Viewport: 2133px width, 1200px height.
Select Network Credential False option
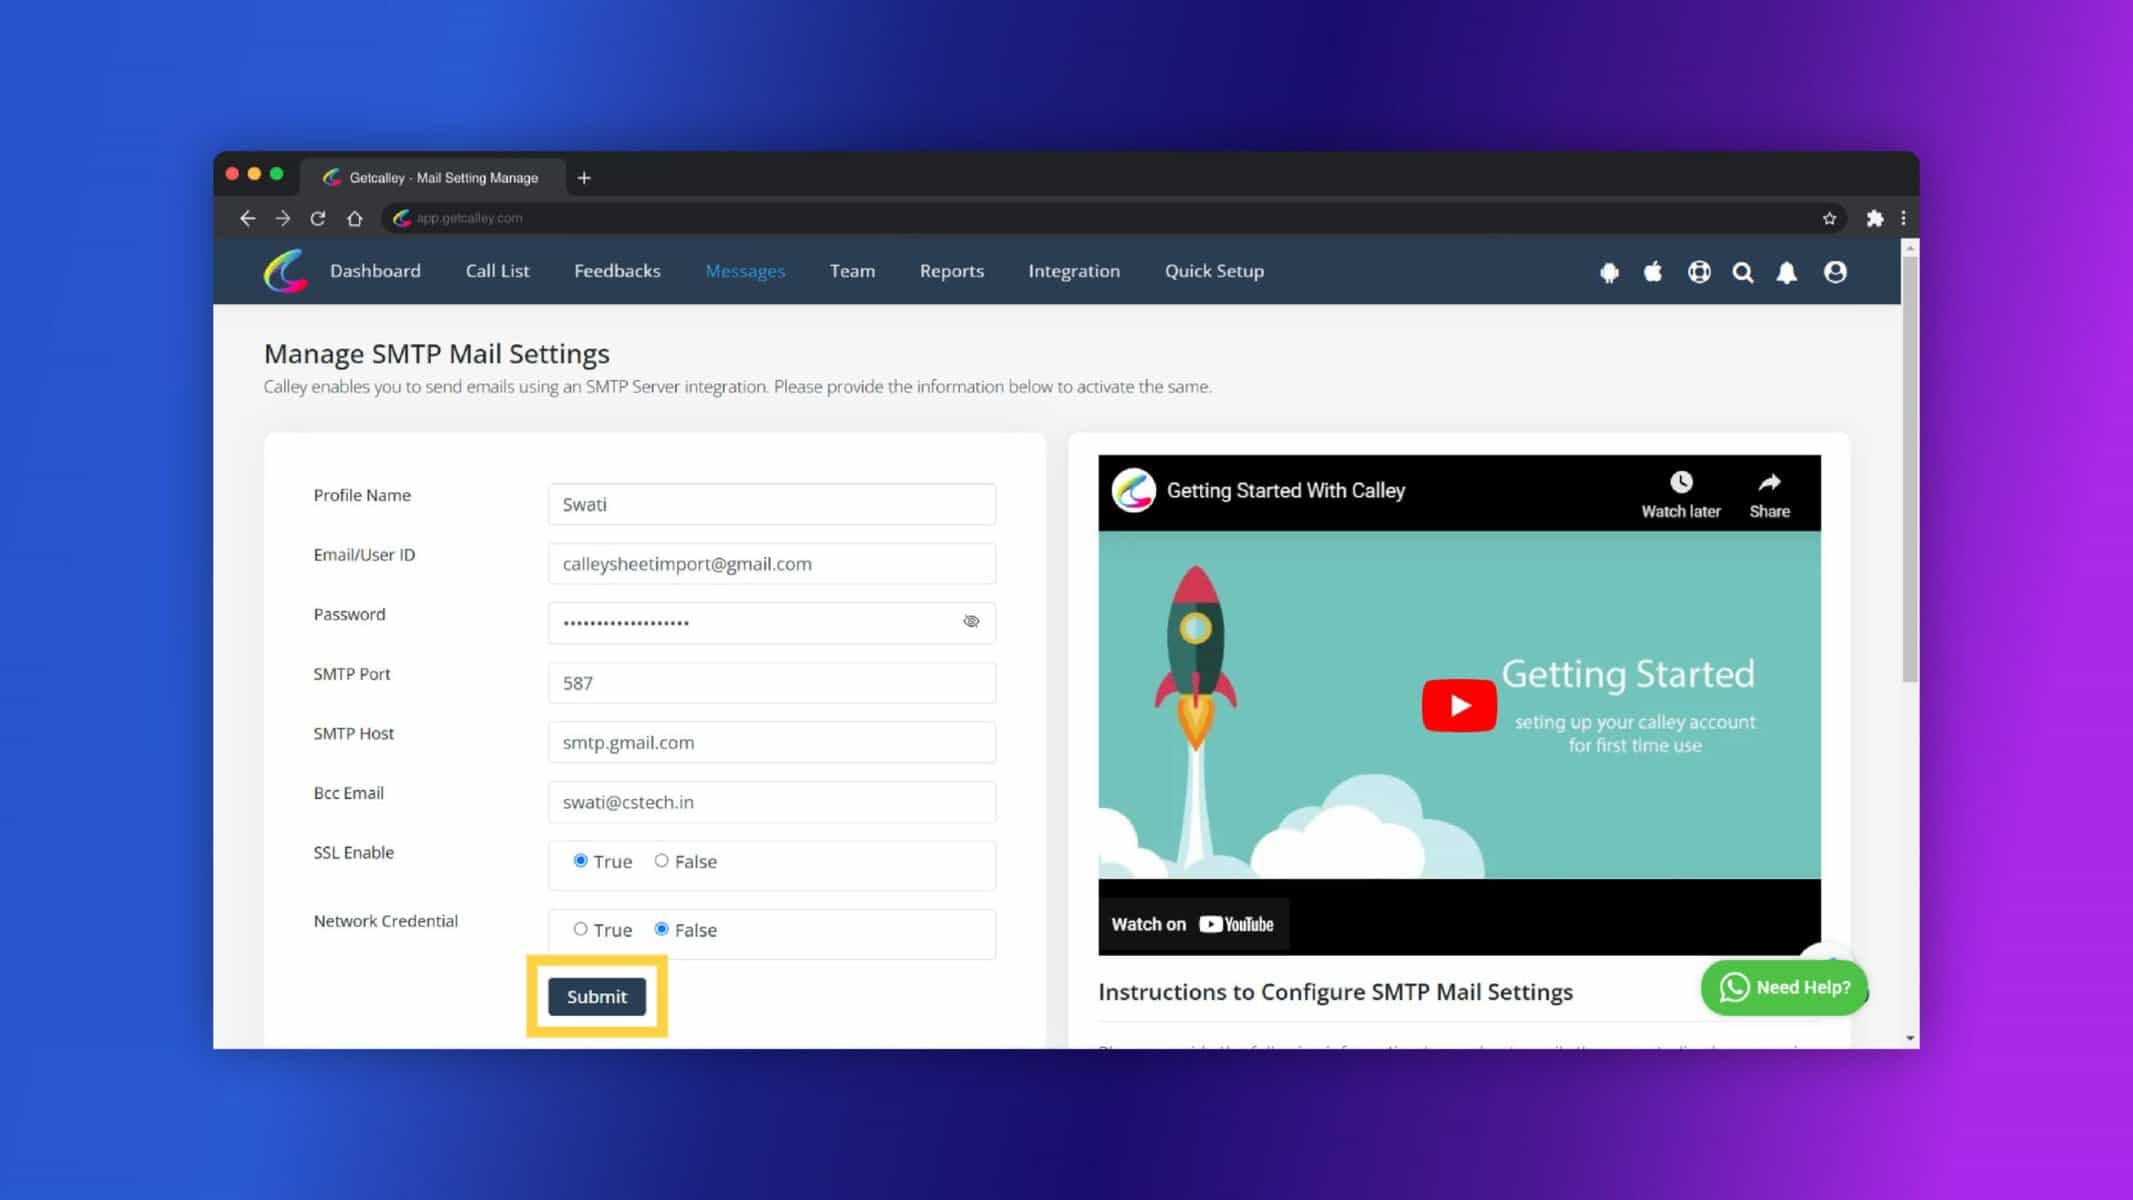pos(661,929)
